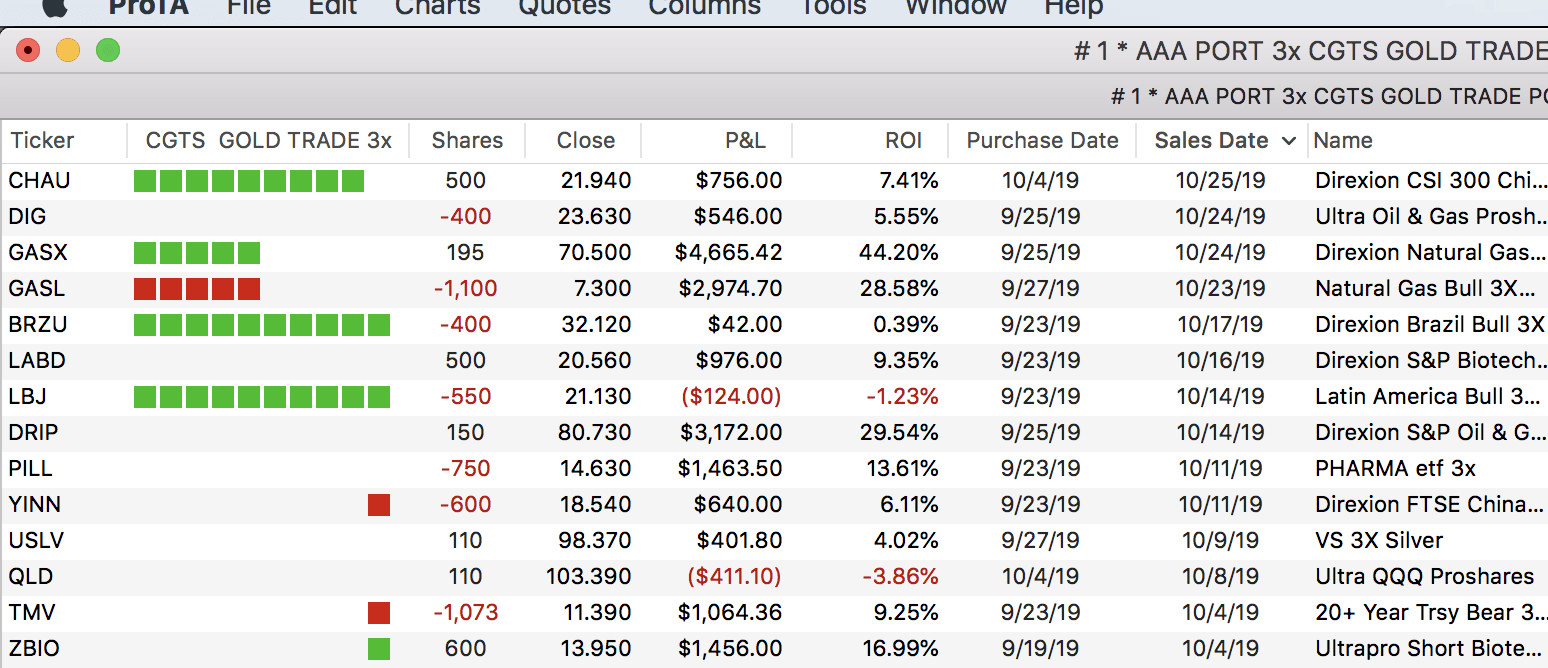Viewport: 1548px width, 668px height.
Task: Click the green indicator square in ZBIO row
Action: point(379,649)
